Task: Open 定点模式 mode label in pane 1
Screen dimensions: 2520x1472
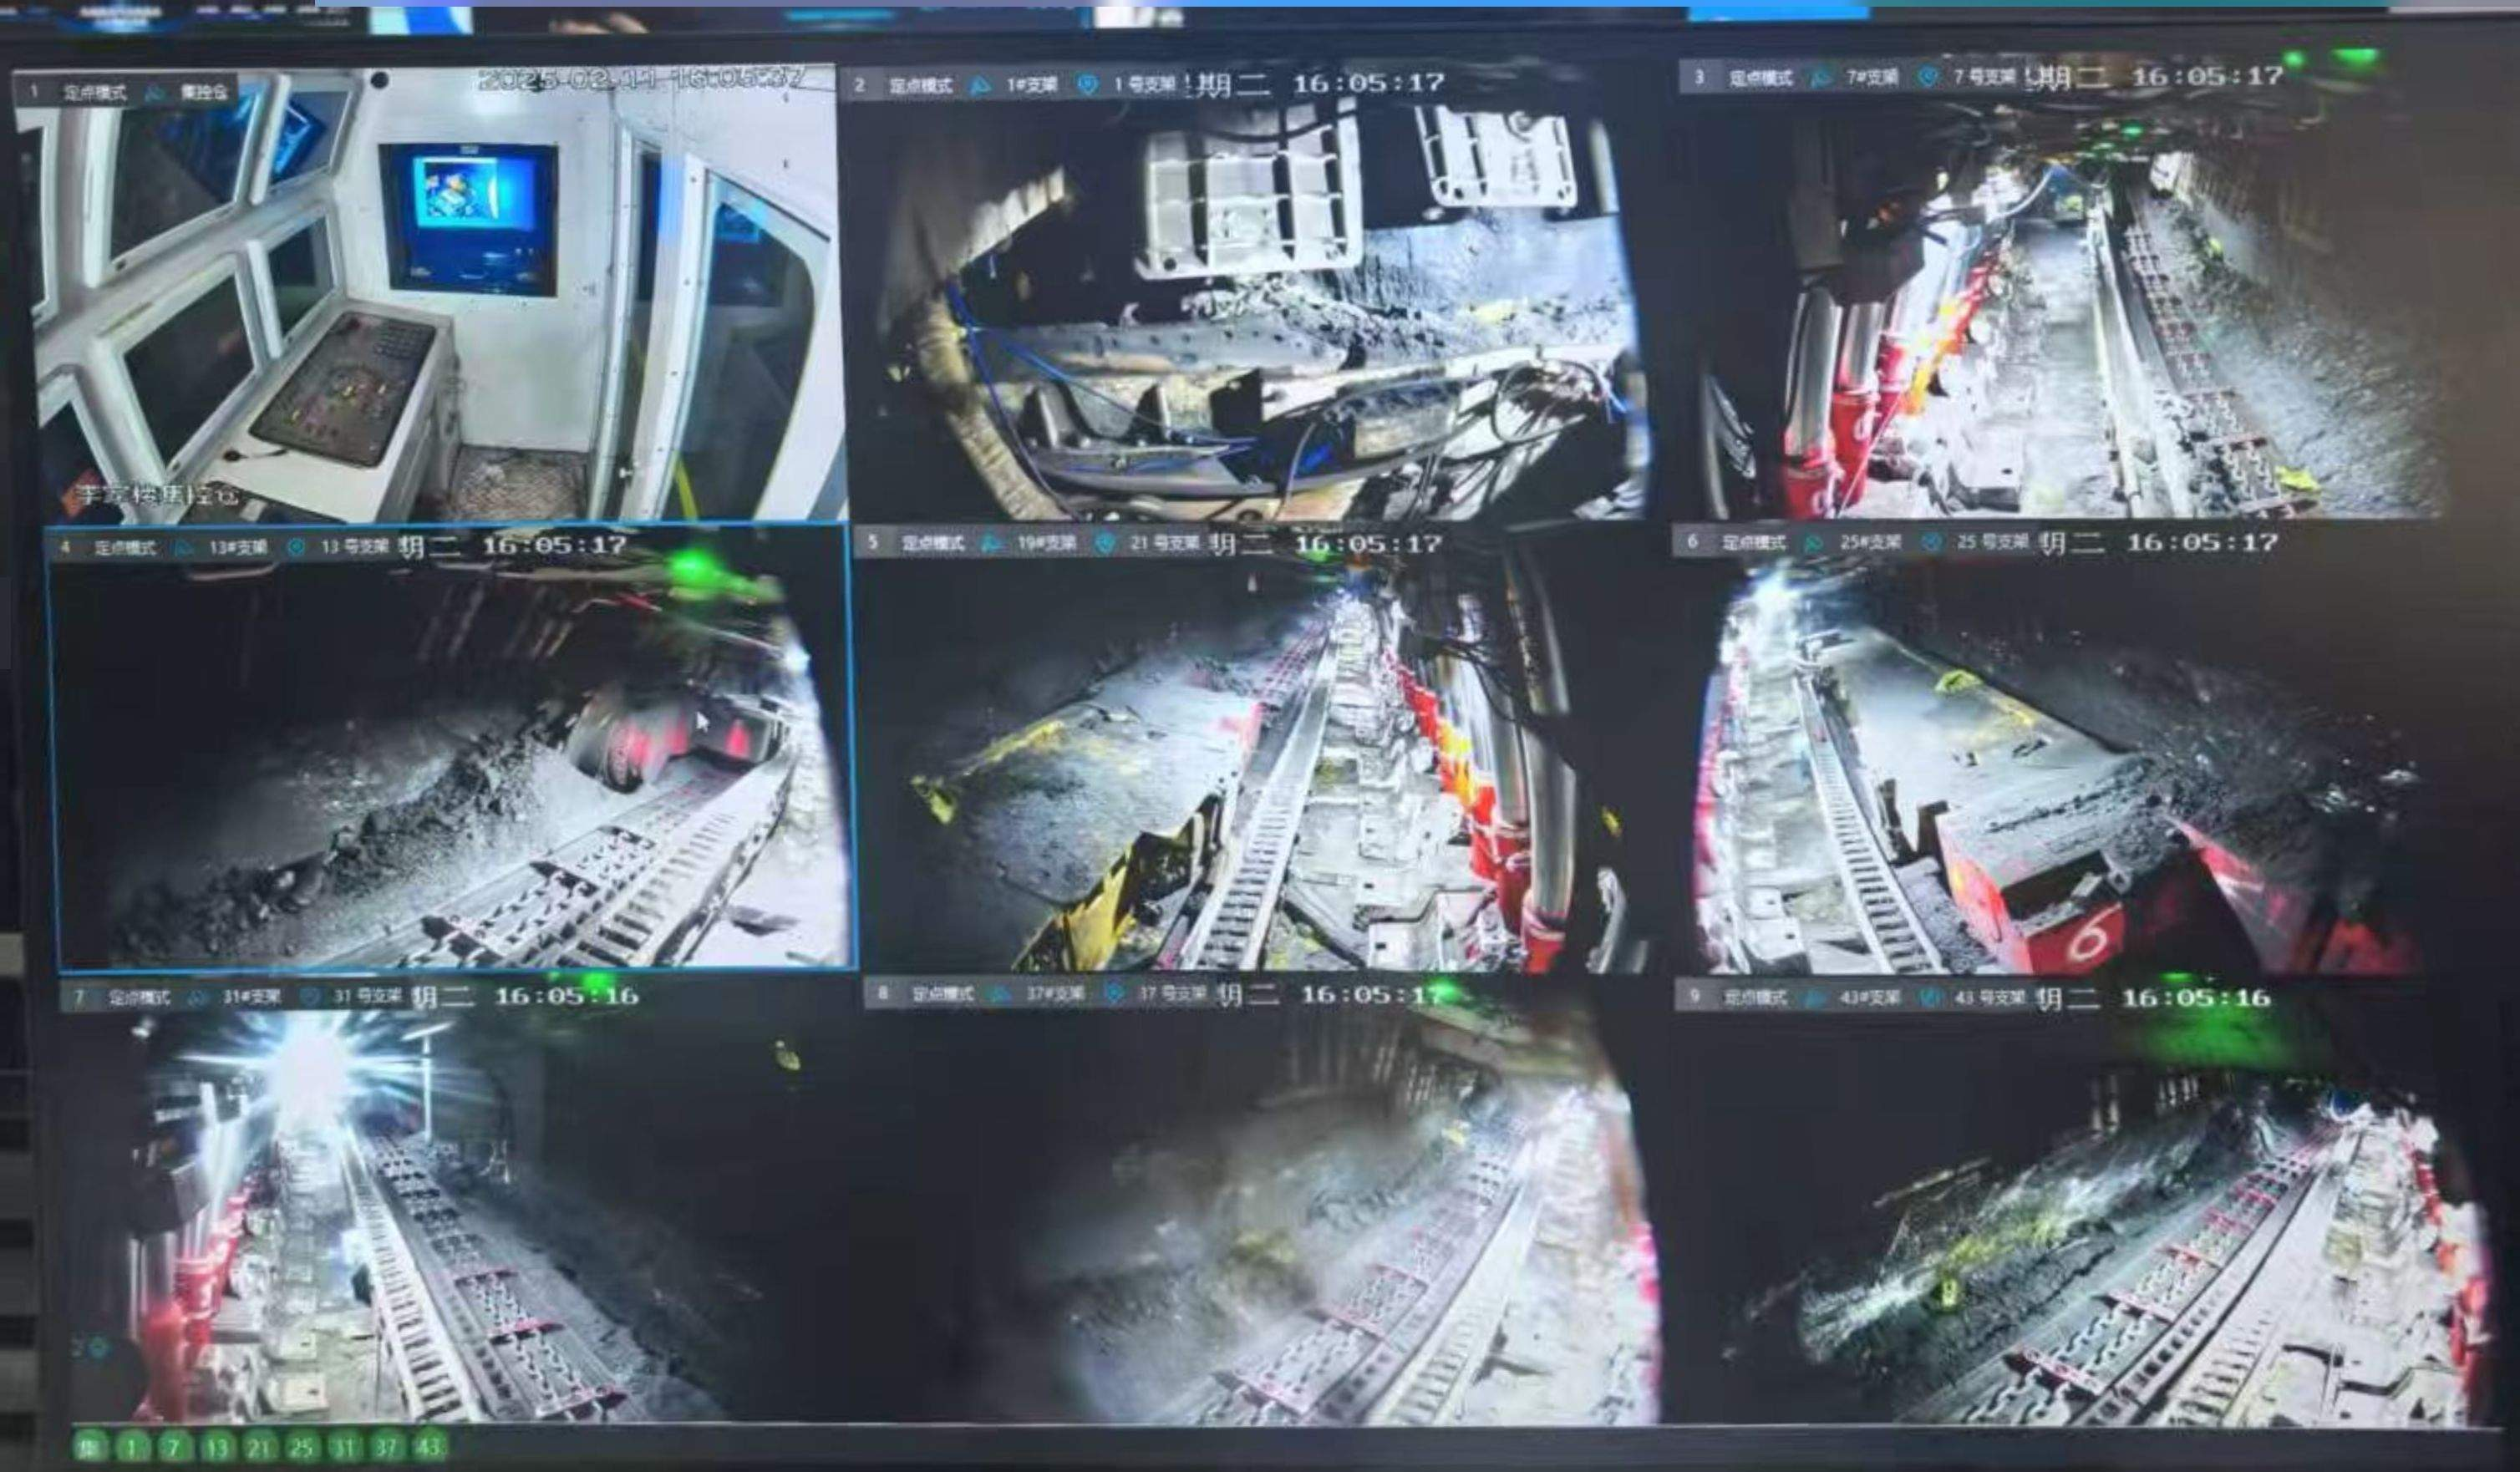Action: pos(95,93)
